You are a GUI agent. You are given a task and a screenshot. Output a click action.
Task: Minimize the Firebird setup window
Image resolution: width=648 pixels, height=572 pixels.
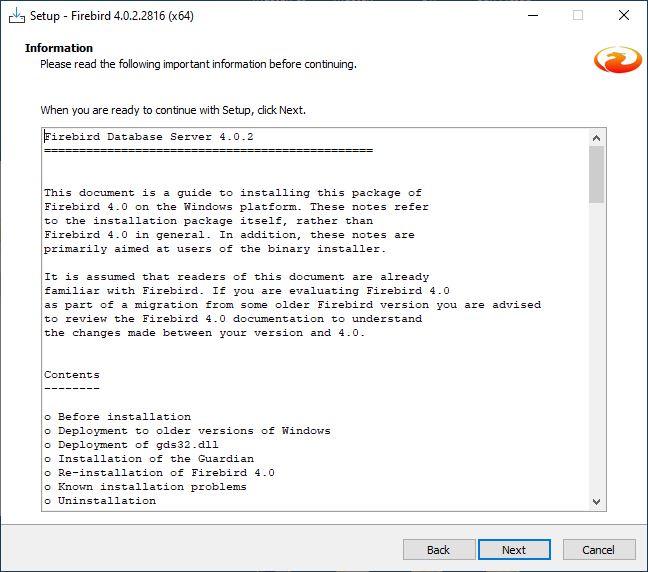(533, 16)
